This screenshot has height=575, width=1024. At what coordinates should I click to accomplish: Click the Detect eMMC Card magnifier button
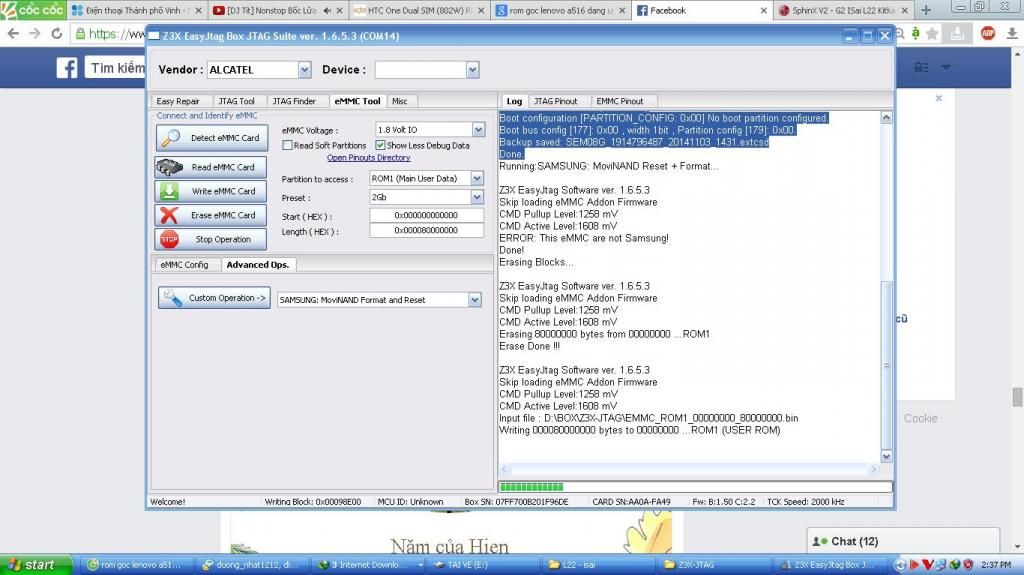[x=212, y=138]
